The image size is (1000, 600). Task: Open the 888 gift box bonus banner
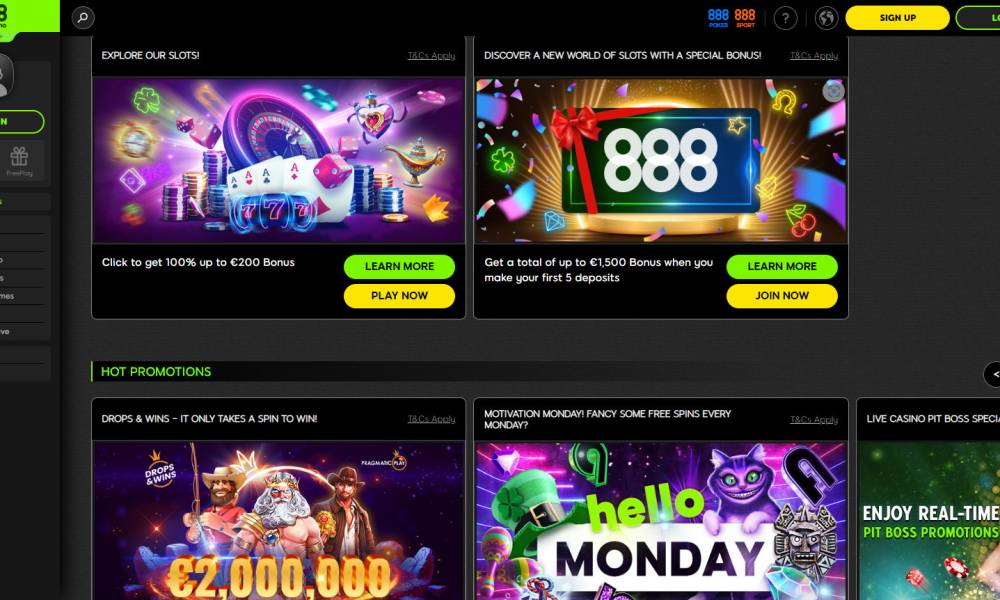661,161
